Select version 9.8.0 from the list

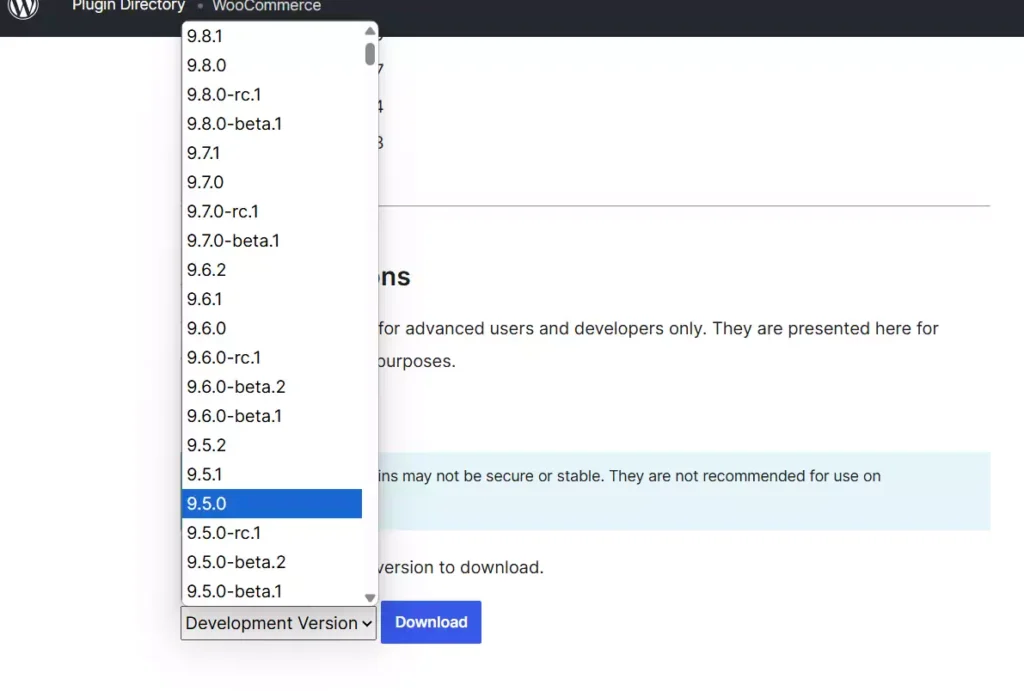pyautogui.click(x=272, y=65)
